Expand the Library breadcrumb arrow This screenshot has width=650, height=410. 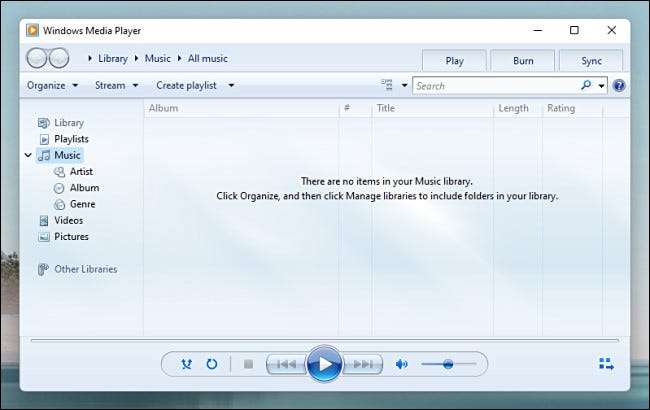tap(90, 58)
